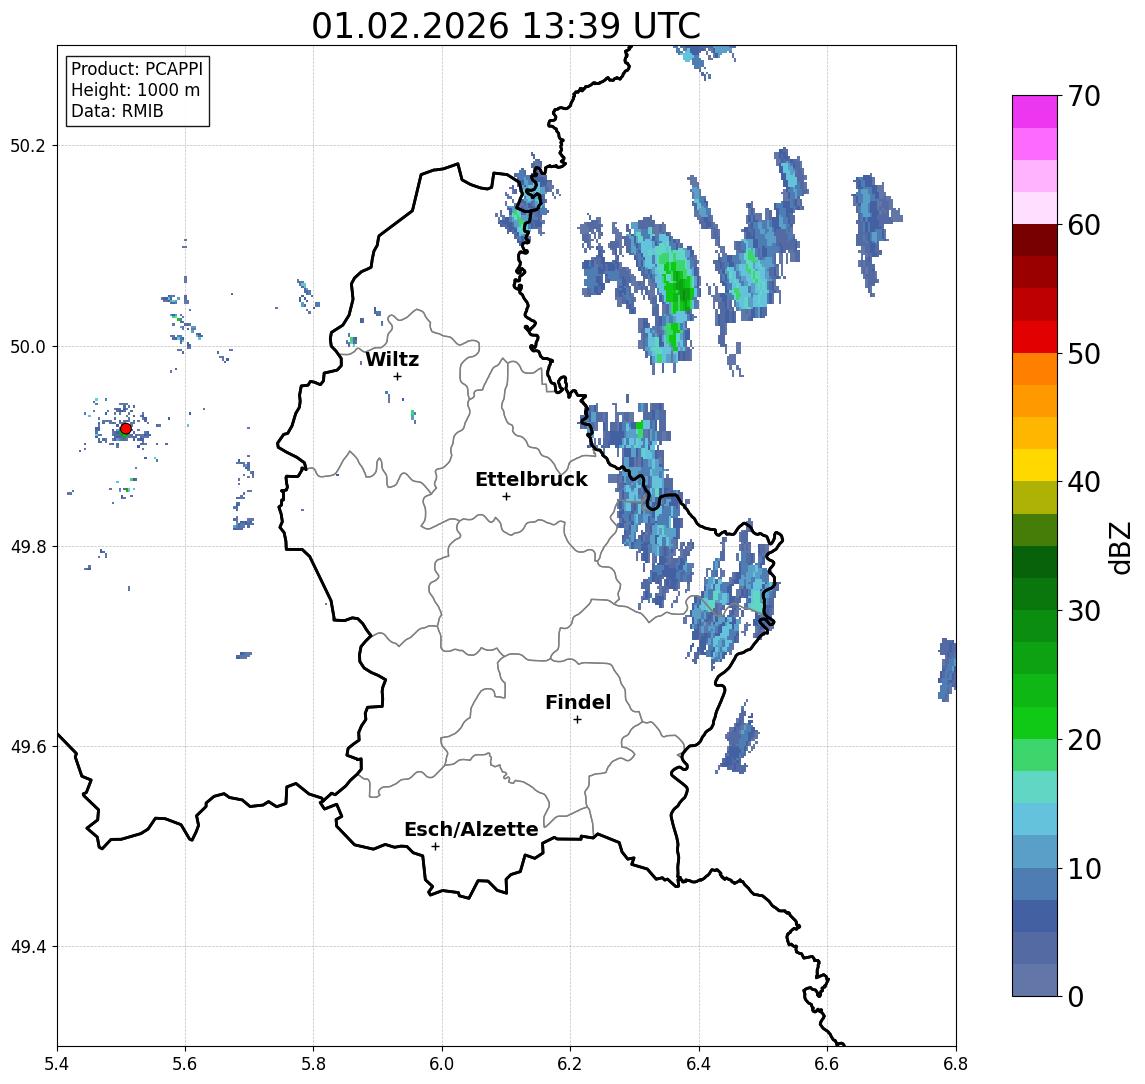
Task: Click the 6.6 longitude tick label
Action: [x=827, y=1064]
